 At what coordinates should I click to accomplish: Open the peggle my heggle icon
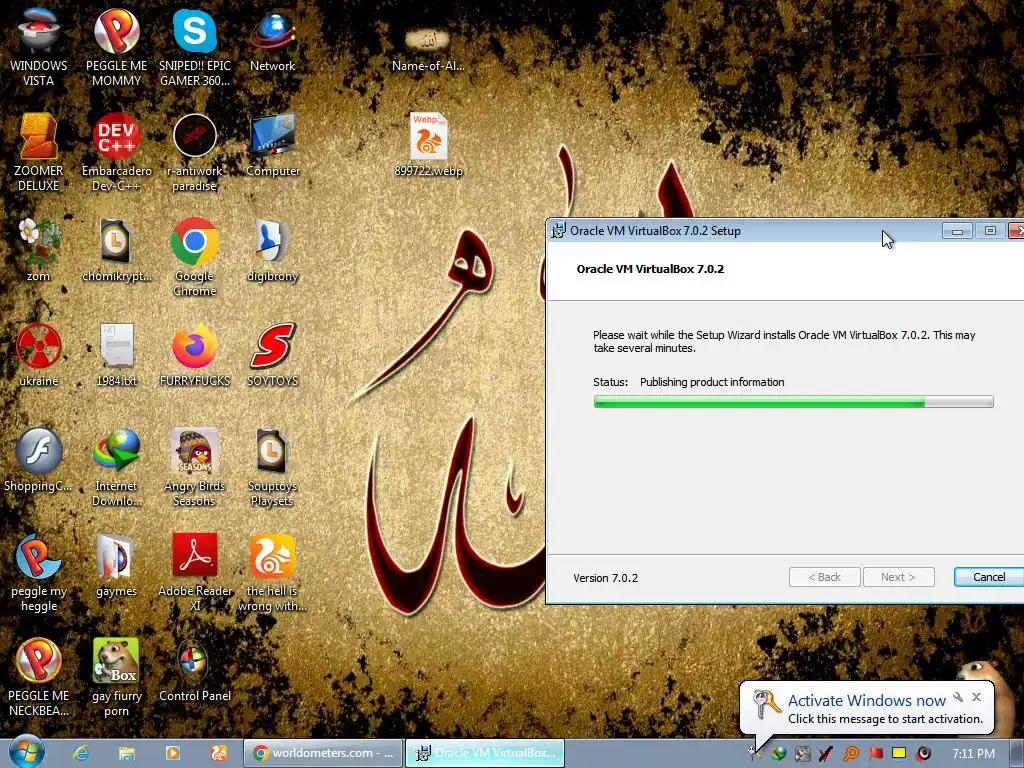pos(39,573)
